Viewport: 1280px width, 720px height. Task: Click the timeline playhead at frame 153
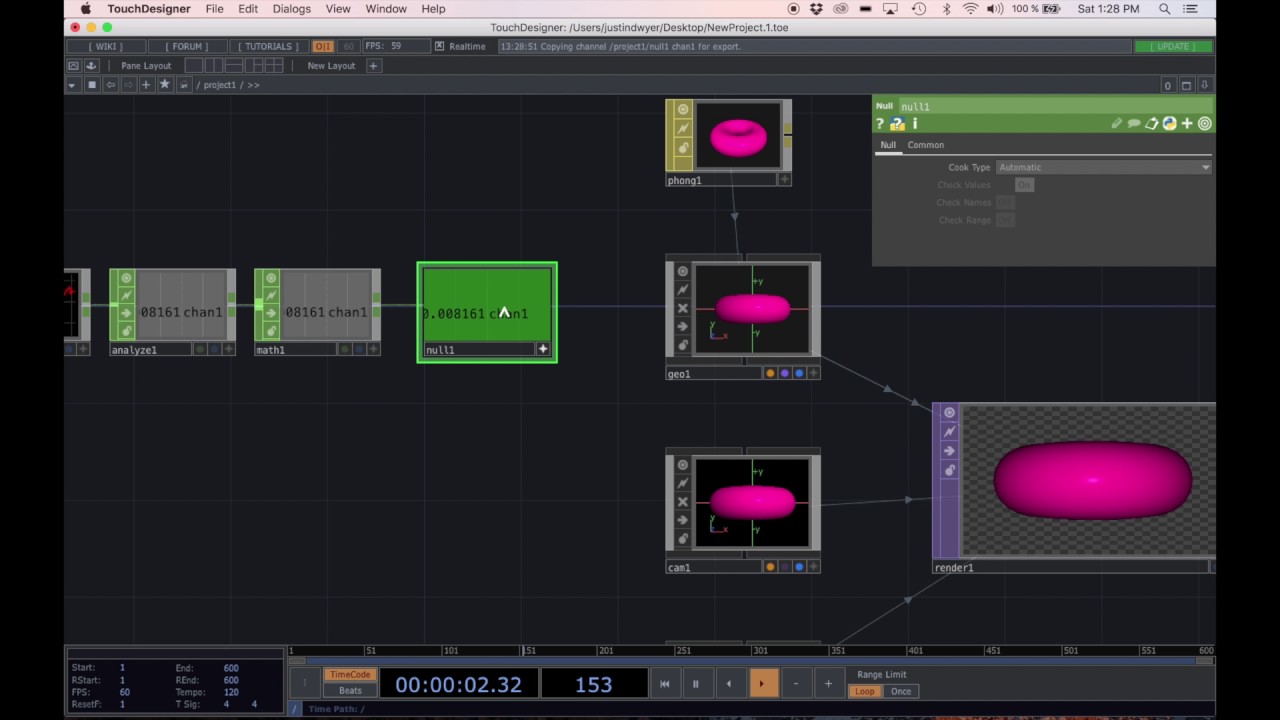tap(523, 650)
